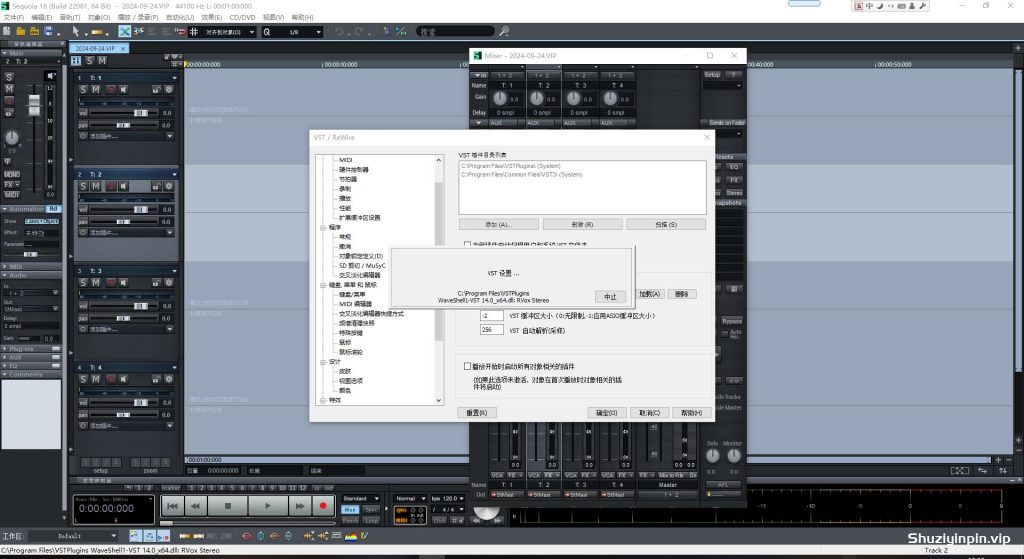
Task: Select the MIDI item in settings tree
Action: (345, 160)
